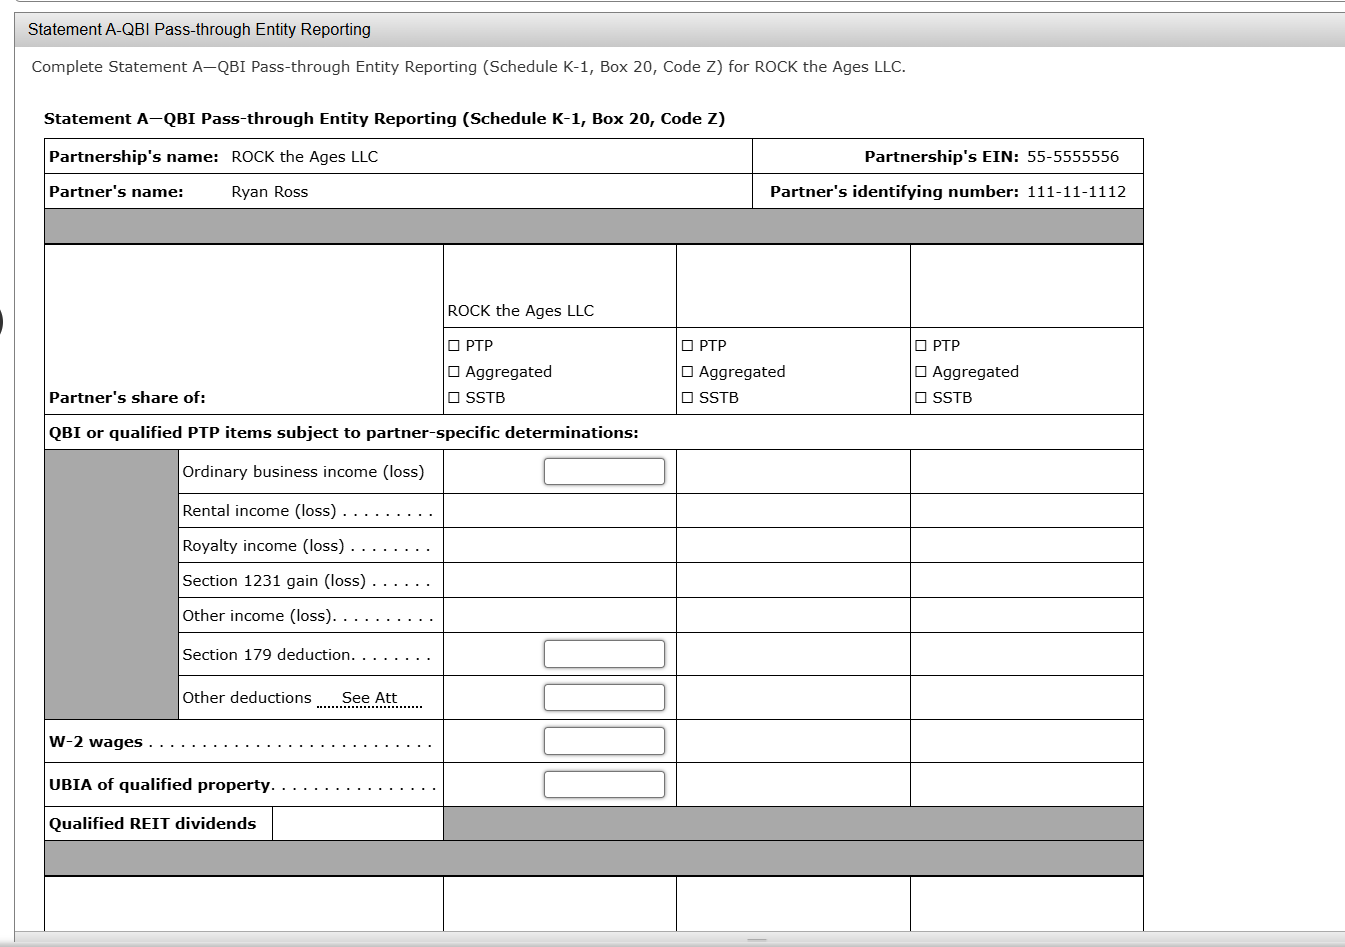This screenshot has width=1345, height=947.
Task: Click the 'QBI or qualified PTP items' row heading
Action: [344, 433]
